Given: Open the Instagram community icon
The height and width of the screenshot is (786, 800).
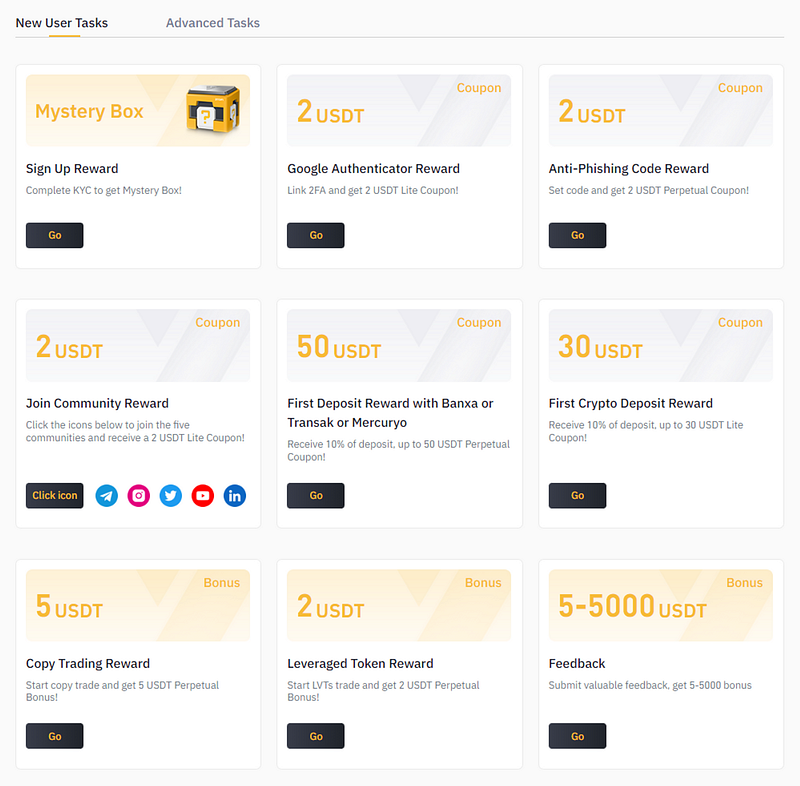Looking at the screenshot, I should pyautogui.click(x=138, y=495).
